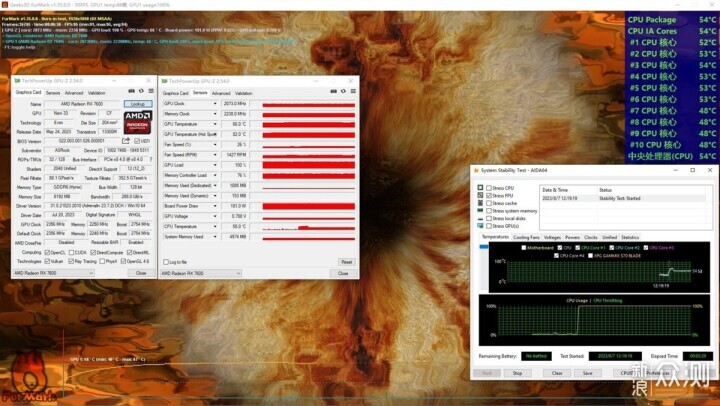This screenshot has height=406, width=720.
Task: Click screenshot camera icon in GPU-Z Graphics Card window
Action: coord(132,91)
